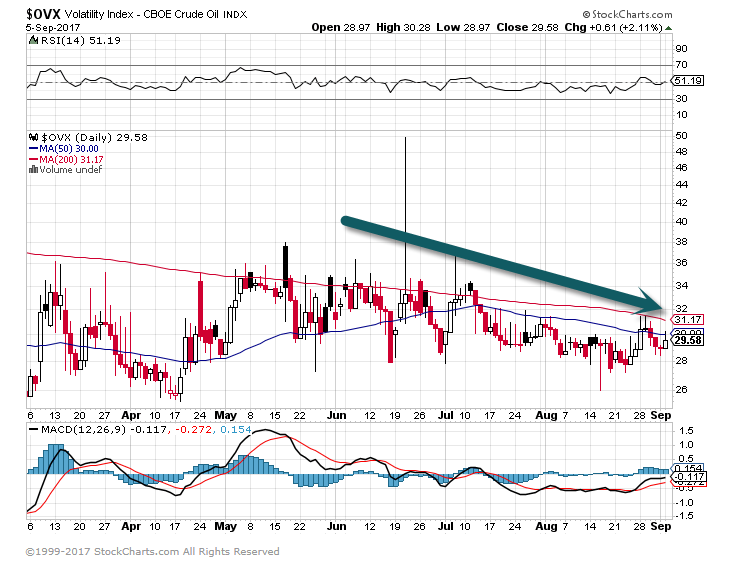Click the boxed 51.19 RSI value tag
Screen dimensions: 755x586
coord(688,80)
